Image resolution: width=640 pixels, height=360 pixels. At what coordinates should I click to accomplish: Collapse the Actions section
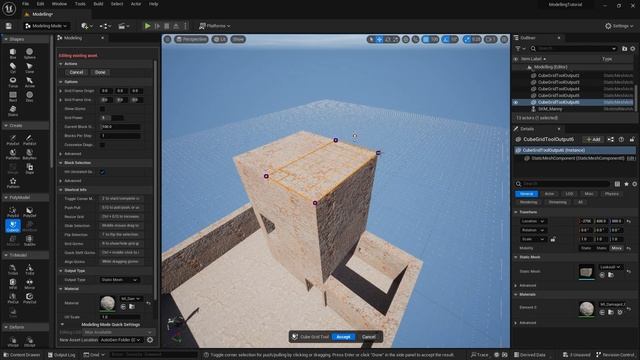[61, 64]
